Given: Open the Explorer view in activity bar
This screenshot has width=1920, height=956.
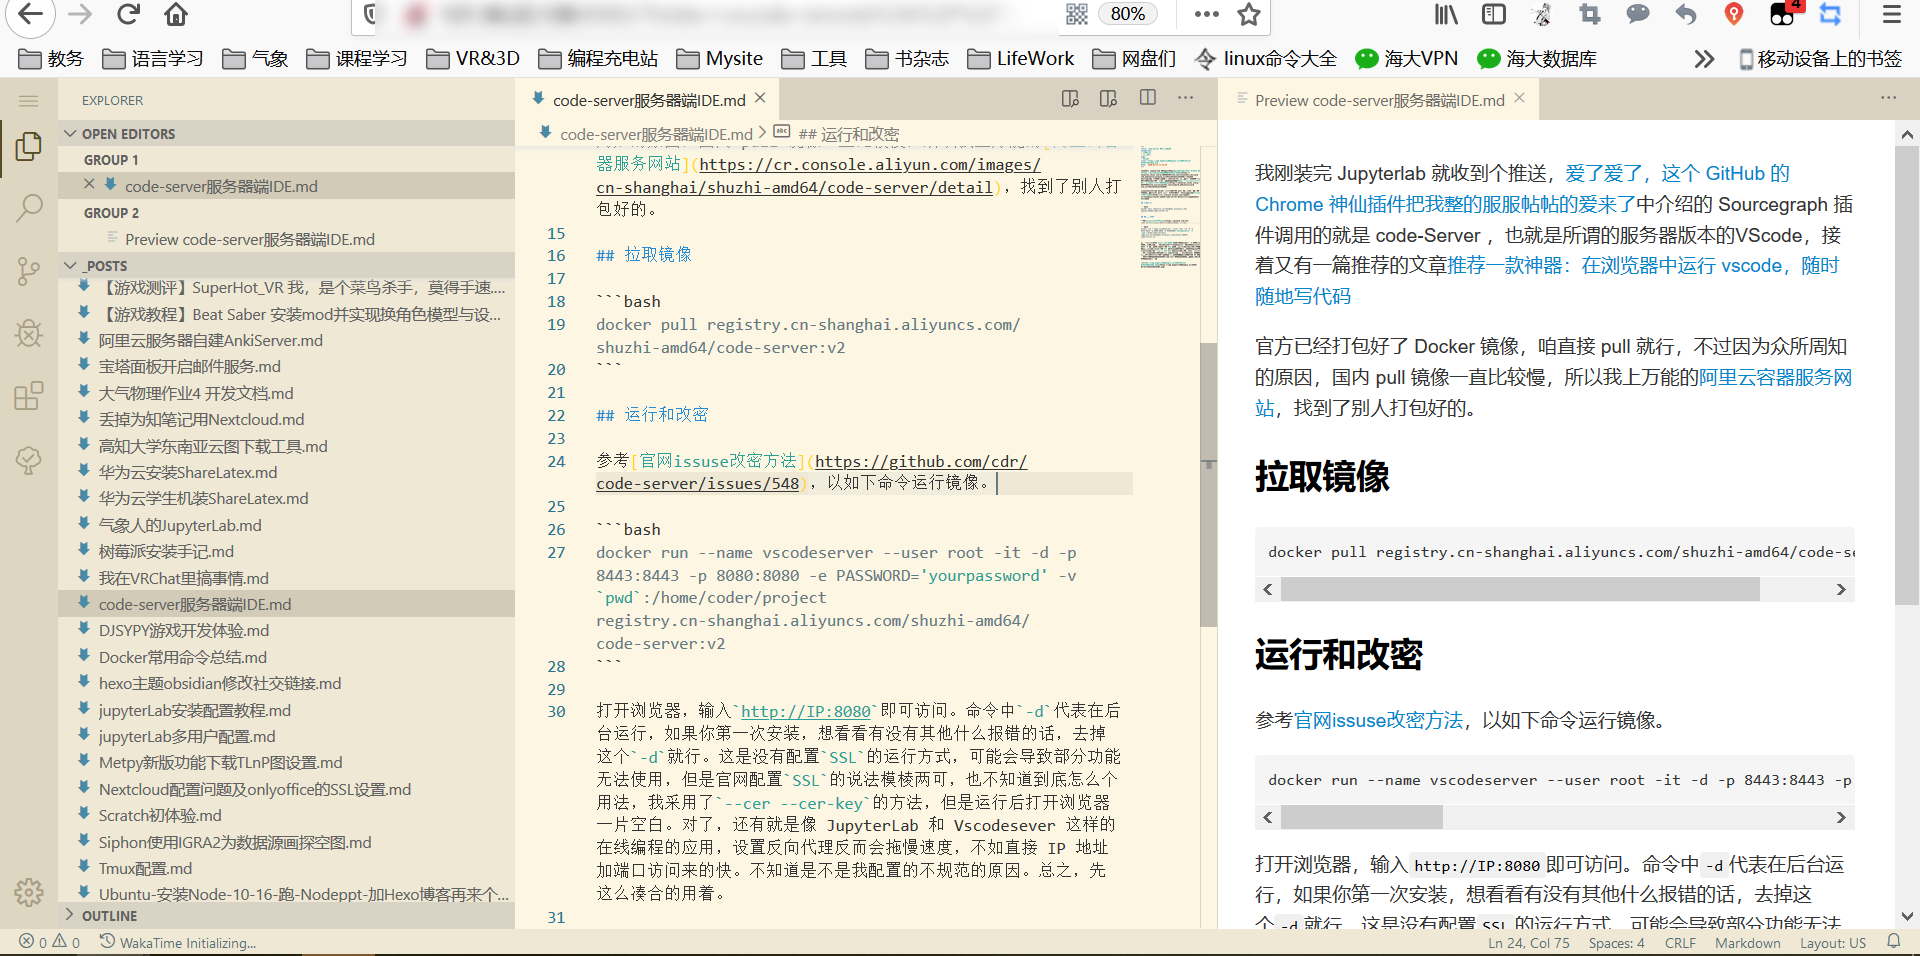Looking at the screenshot, I should pyautogui.click(x=29, y=147).
